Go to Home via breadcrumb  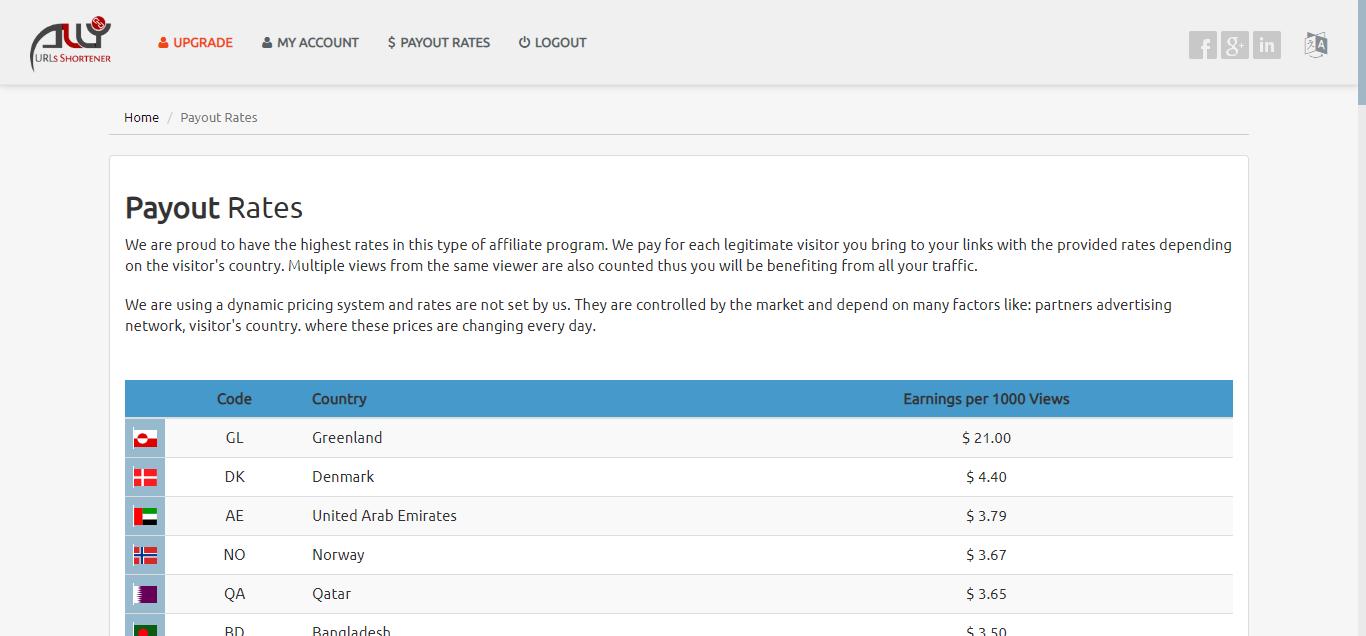coord(141,118)
